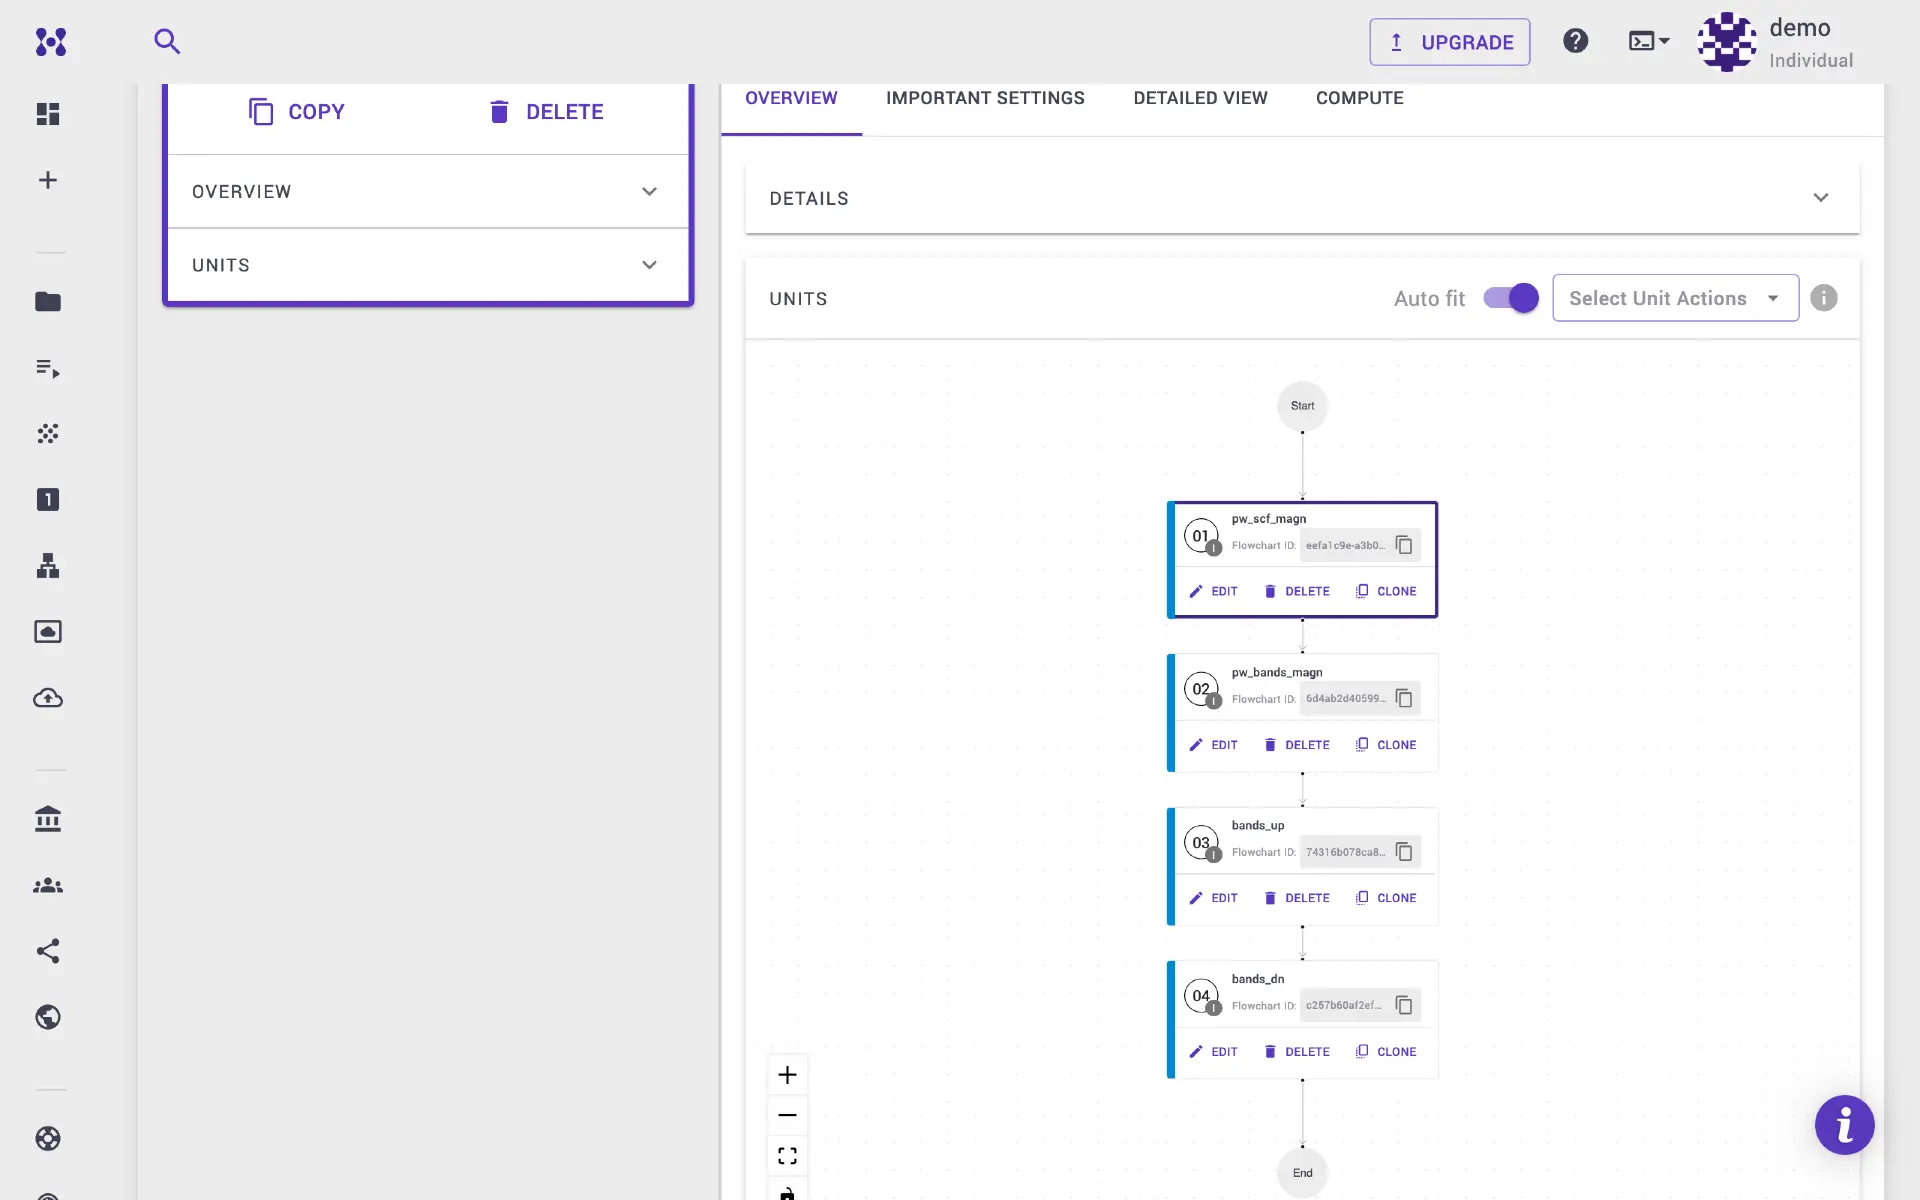The height and width of the screenshot is (1200, 1920).
Task: Click the search magnifier icon
Action: click(x=167, y=41)
